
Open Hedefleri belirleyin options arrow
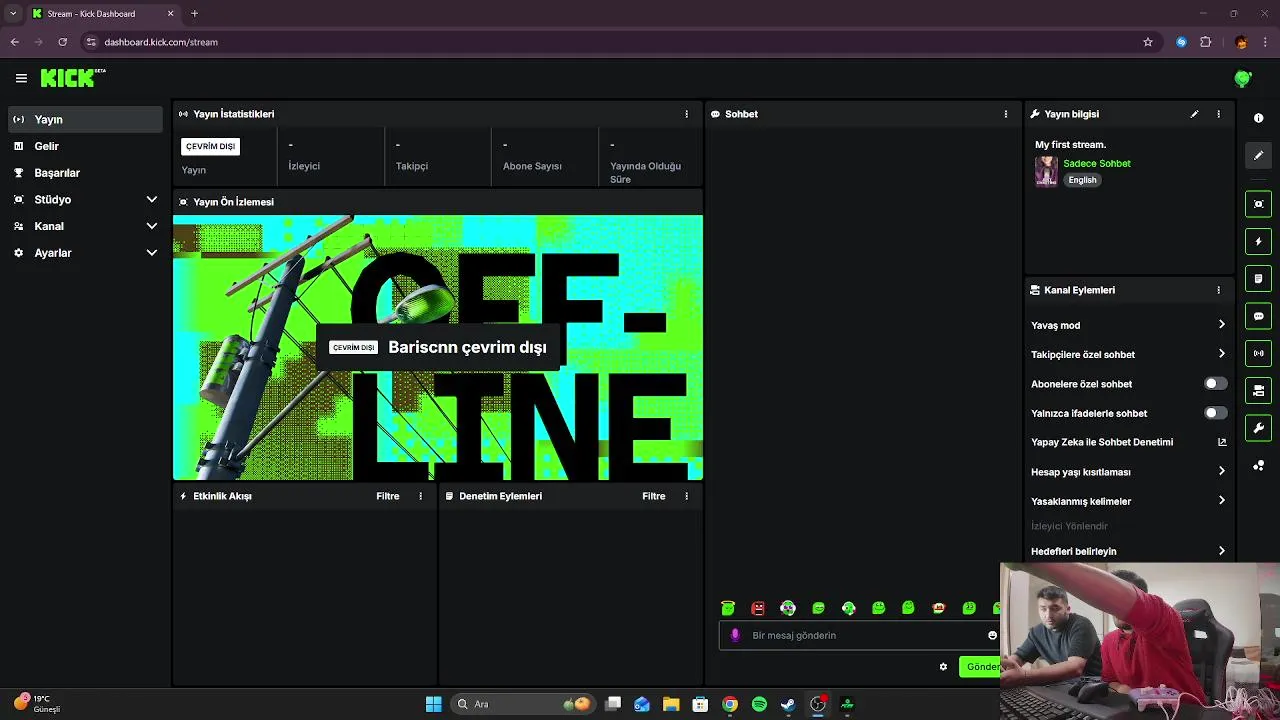pyautogui.click(x=1221, y=551)
